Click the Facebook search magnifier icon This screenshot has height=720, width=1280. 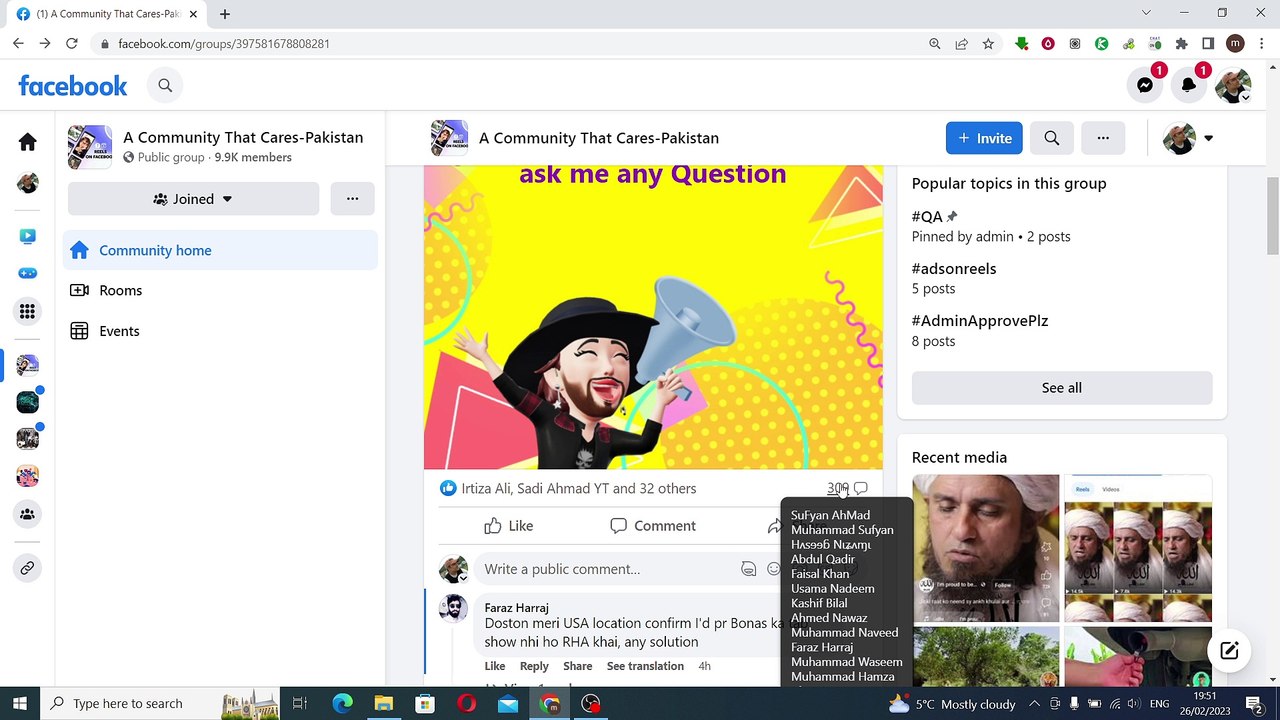coord(165,86)
